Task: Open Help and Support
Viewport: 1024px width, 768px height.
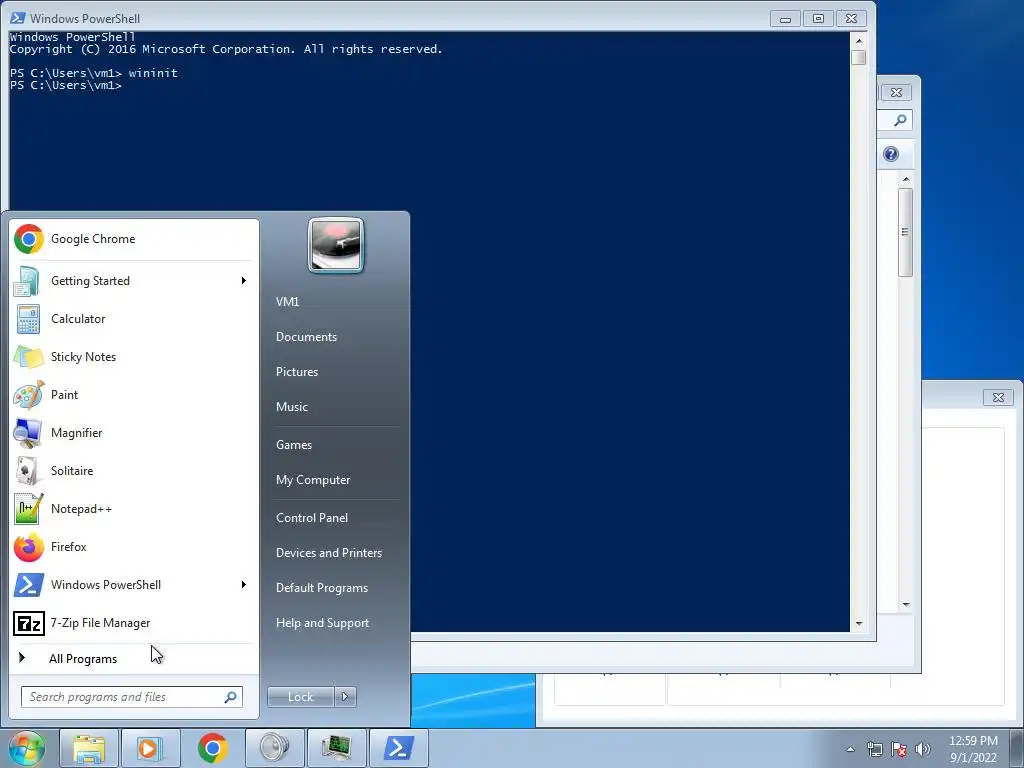Action: (322, 623)
